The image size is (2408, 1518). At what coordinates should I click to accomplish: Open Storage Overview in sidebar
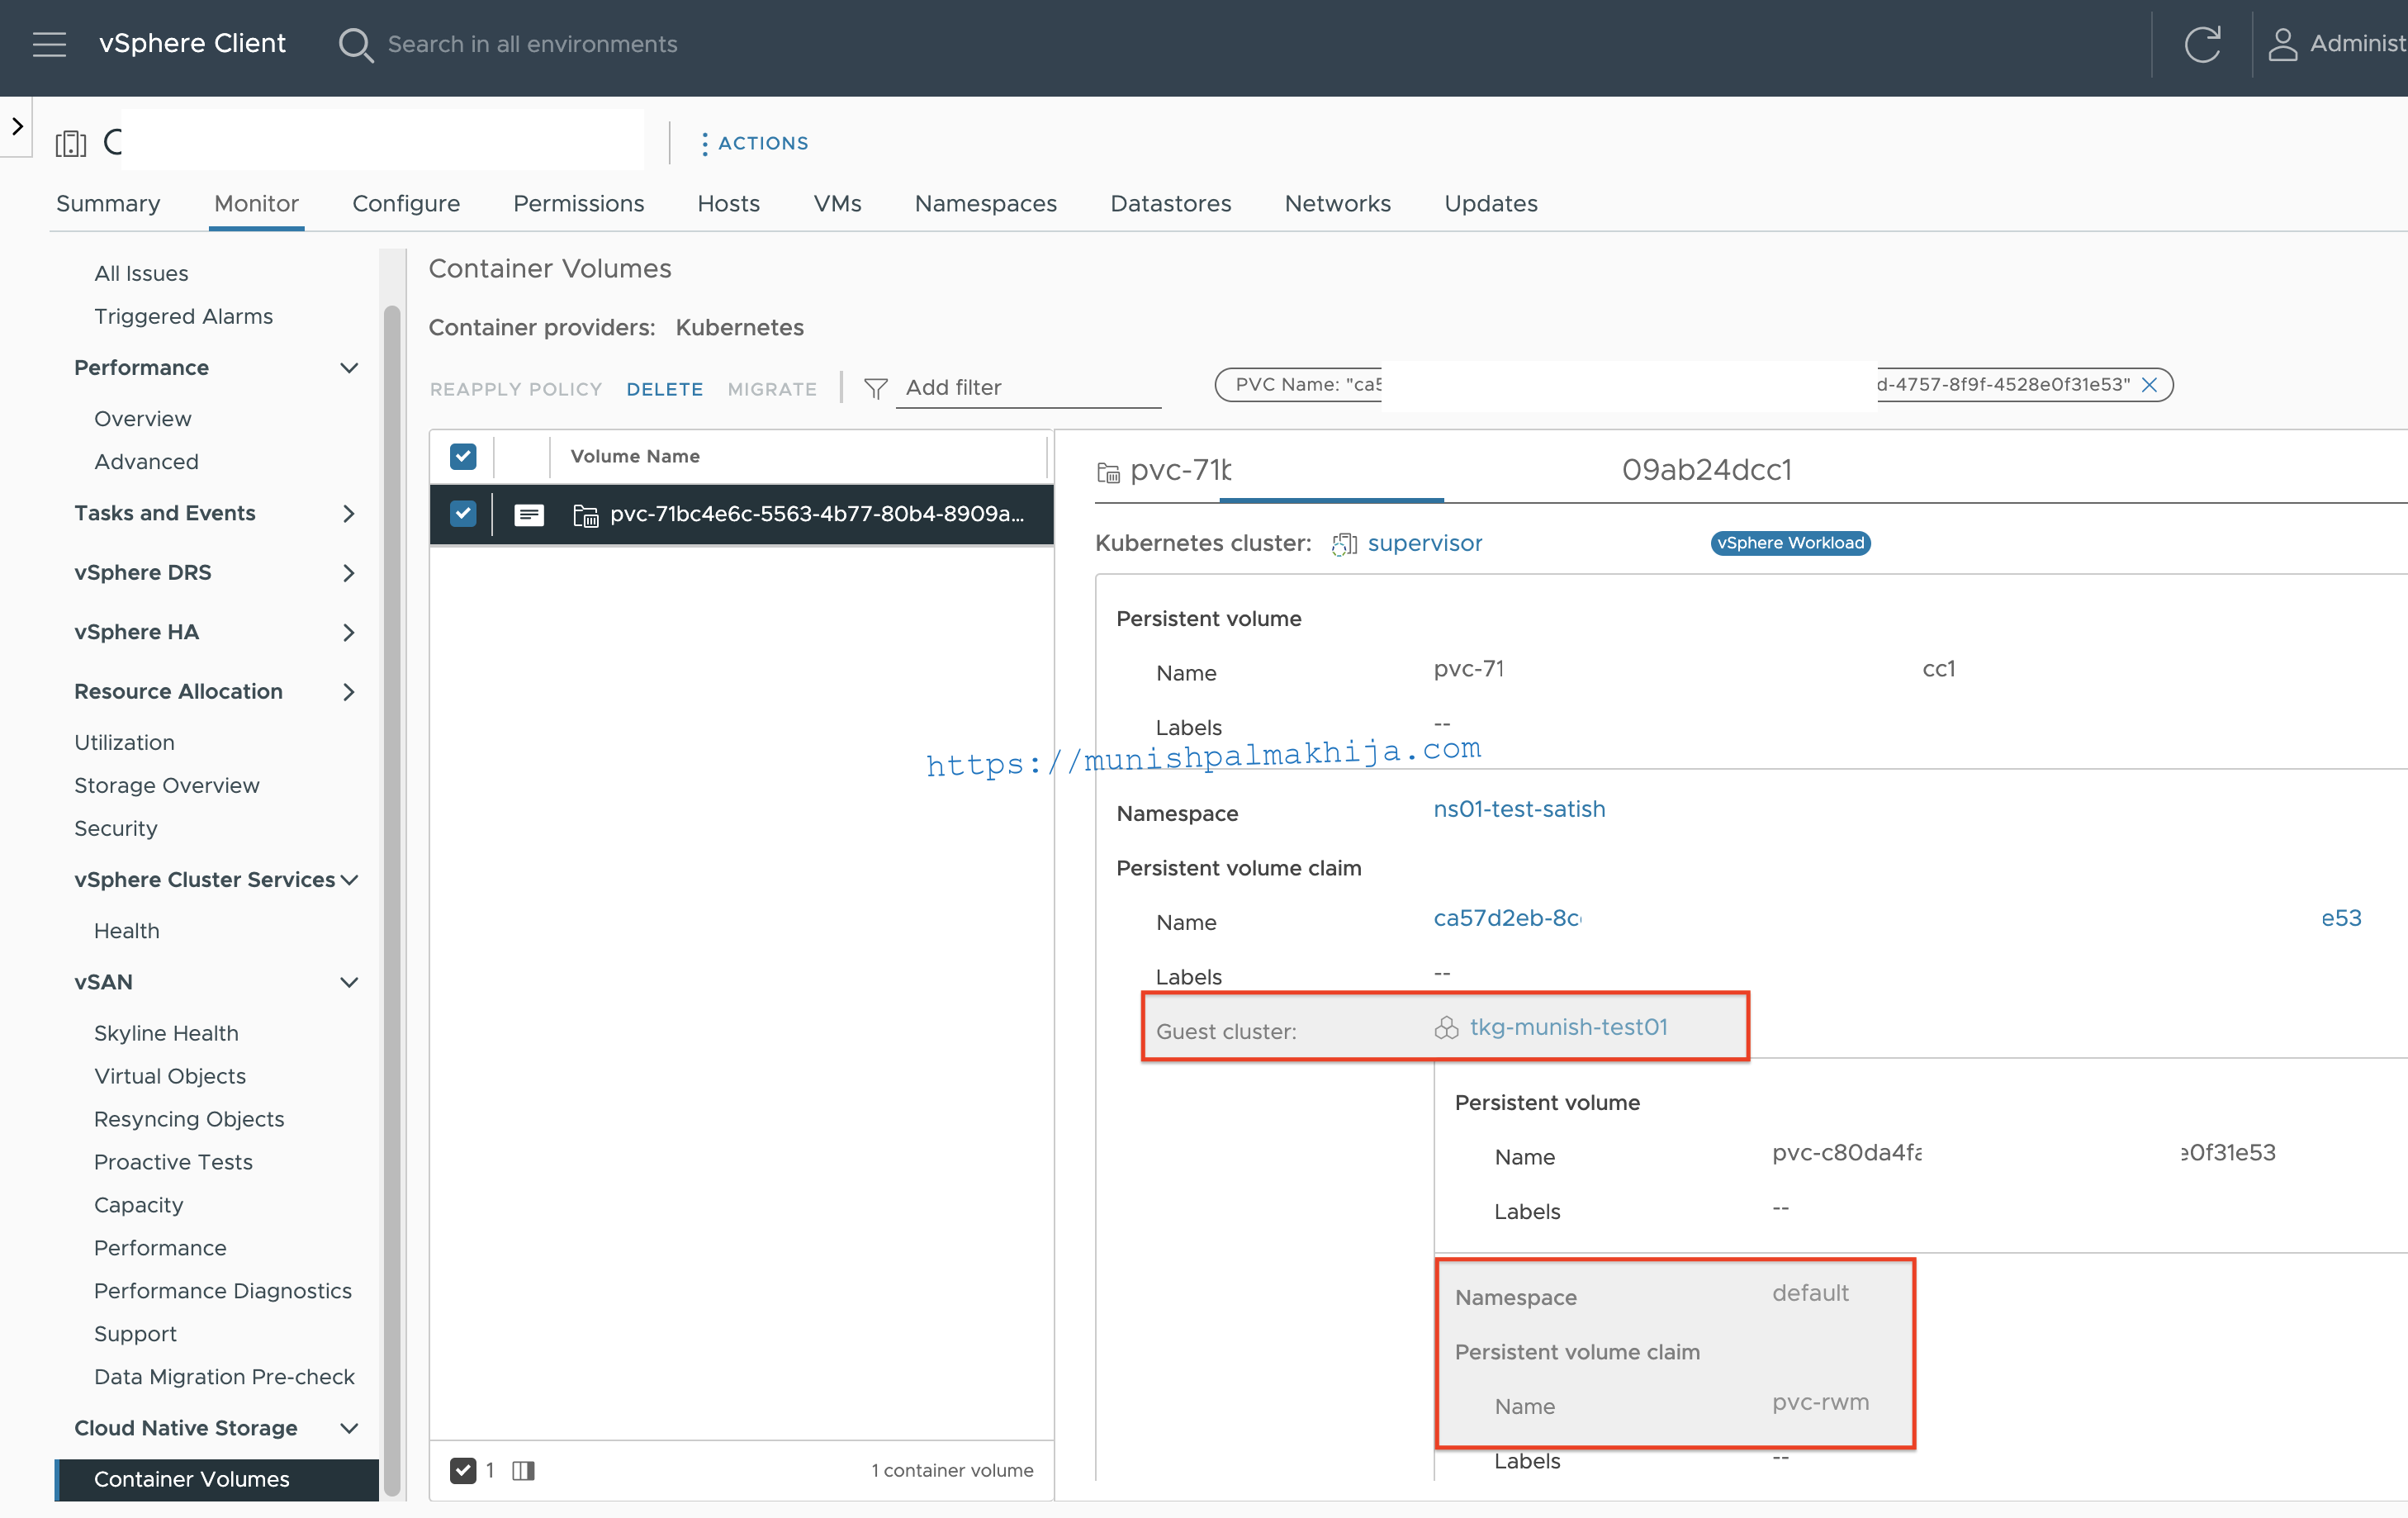click(x=167, y=786)
